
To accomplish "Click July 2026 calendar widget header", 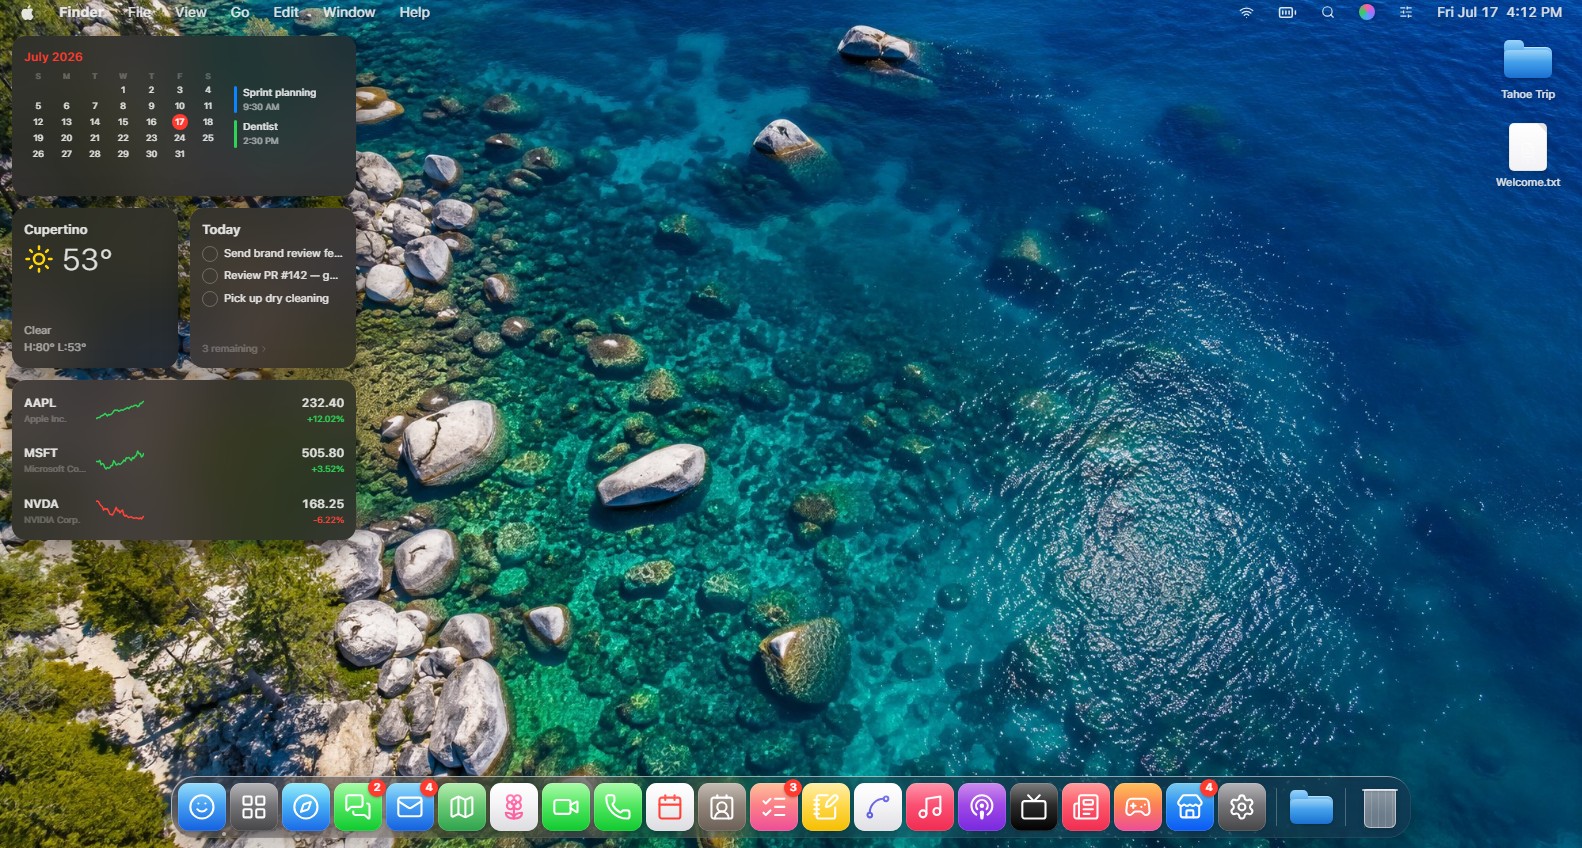I will (x=53, y=57).
